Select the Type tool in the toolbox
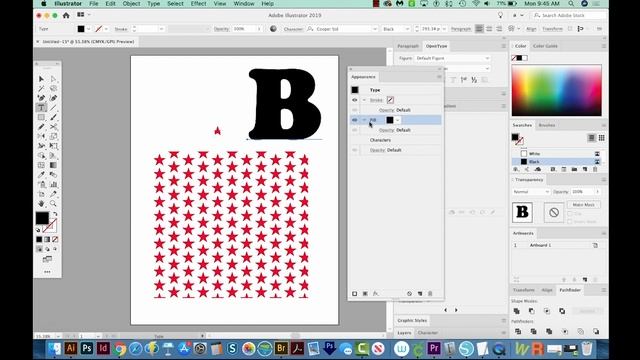The height and width of the screenshot is (360, 640). point(41,108)
